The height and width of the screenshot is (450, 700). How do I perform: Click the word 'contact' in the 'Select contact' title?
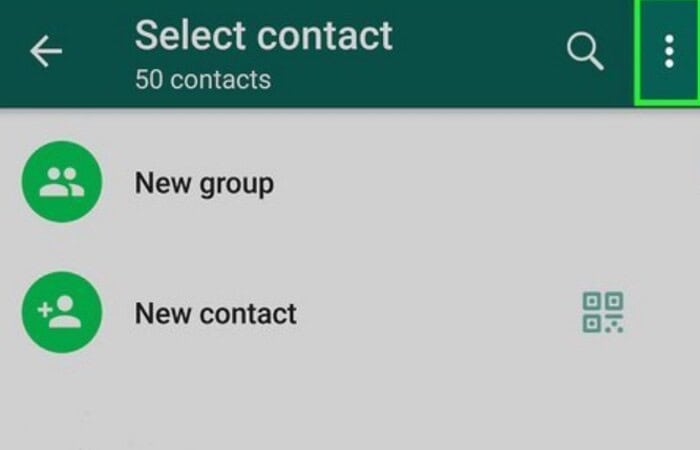[325, 35]
